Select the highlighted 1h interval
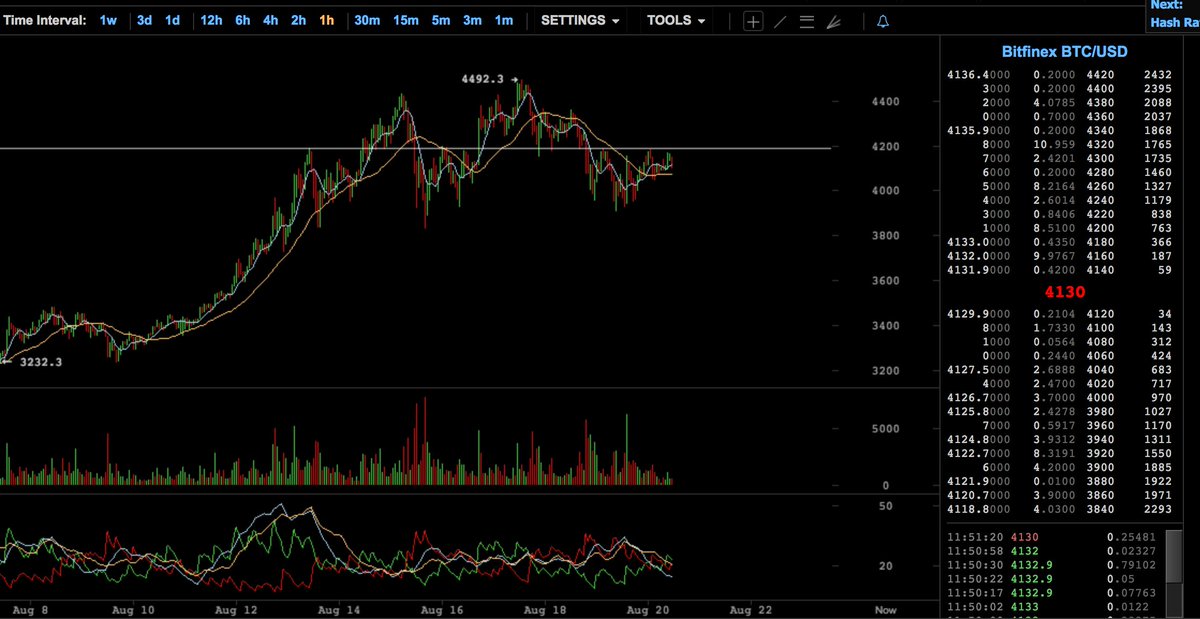The image size is (1200, 619). tap(327, 20)
